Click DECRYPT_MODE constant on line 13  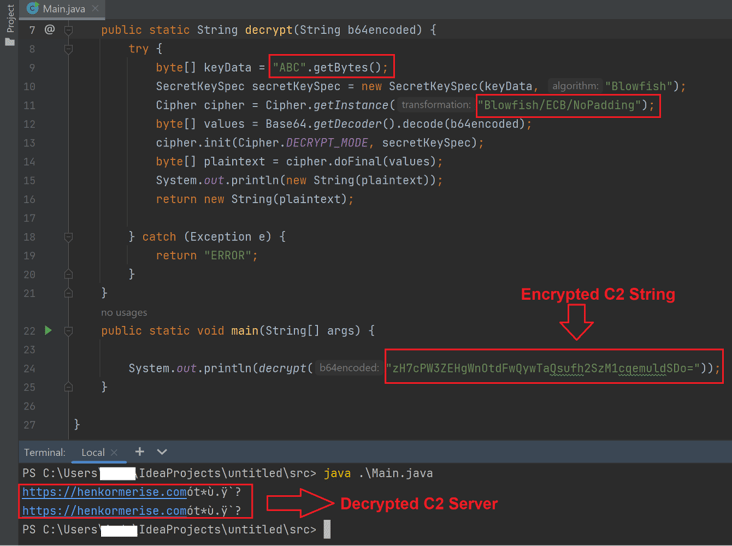[327, 143]
